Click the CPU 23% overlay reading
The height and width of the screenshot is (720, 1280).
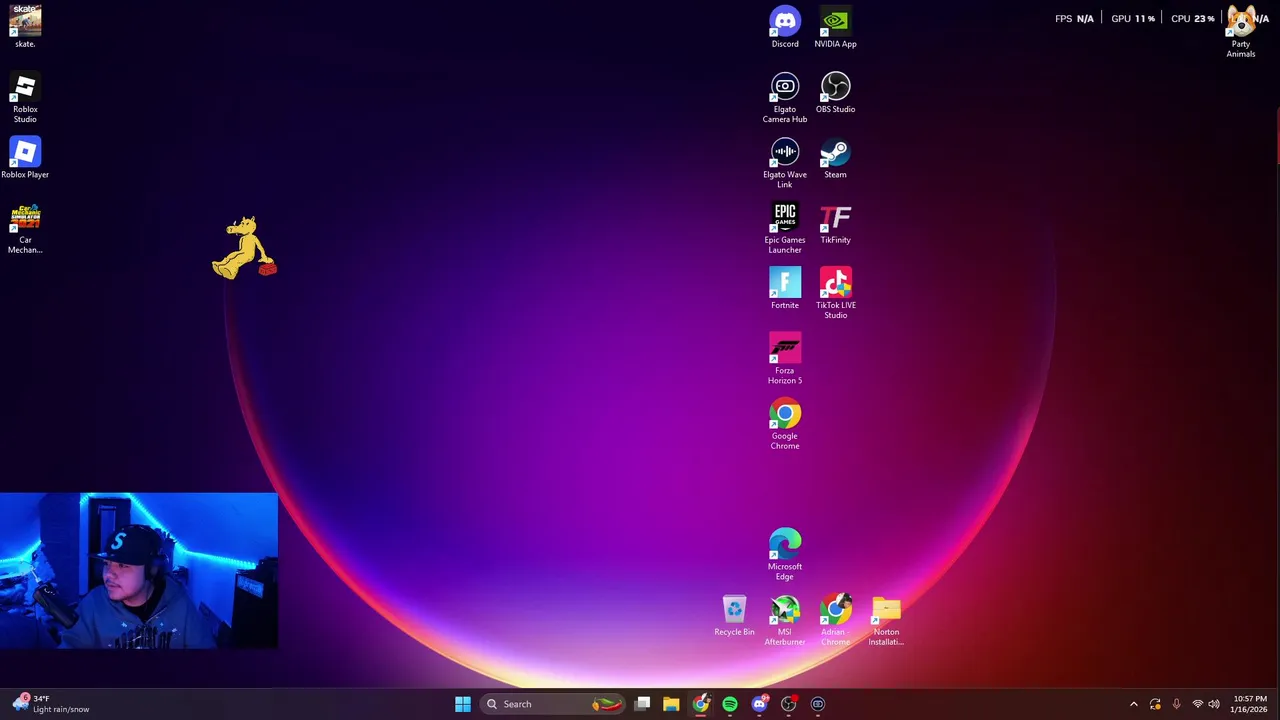(x=1192, y=18)
